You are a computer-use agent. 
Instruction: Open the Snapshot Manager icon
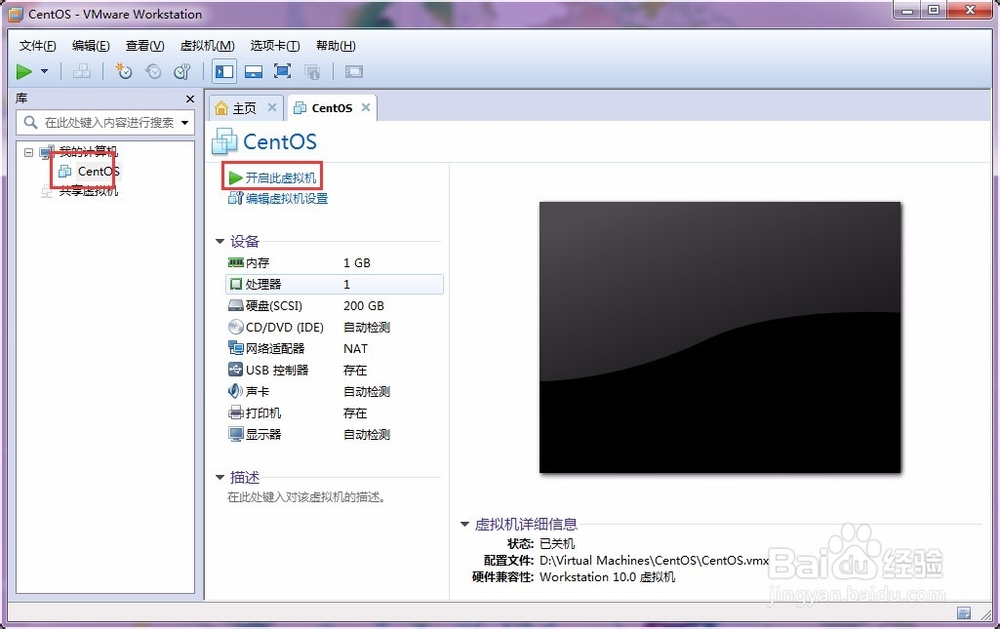click(181, 71)
